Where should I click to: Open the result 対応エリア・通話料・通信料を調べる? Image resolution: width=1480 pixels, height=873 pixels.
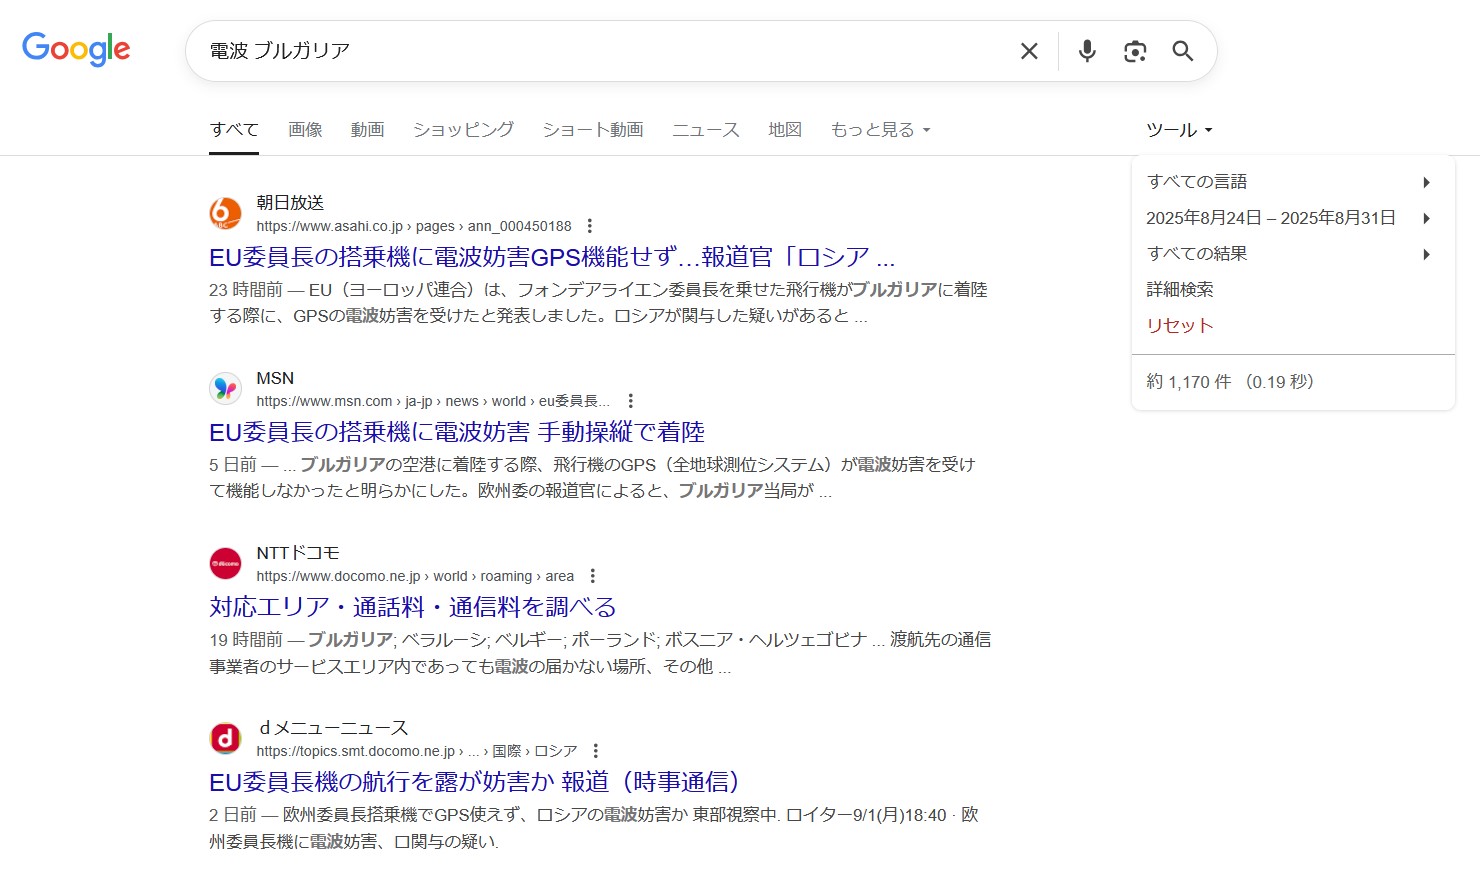(x=413, y=607)
